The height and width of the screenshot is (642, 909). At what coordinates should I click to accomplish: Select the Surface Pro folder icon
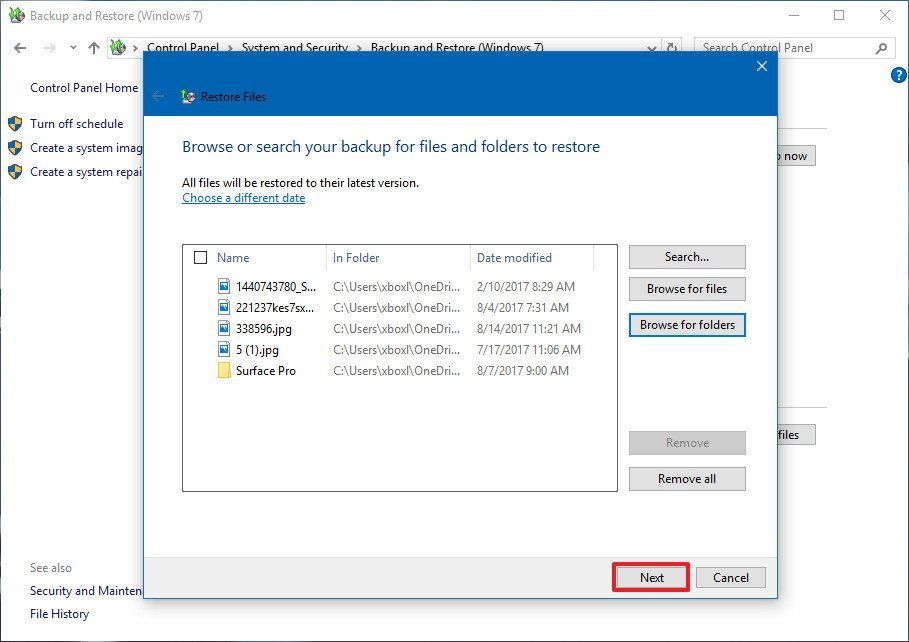224,371
